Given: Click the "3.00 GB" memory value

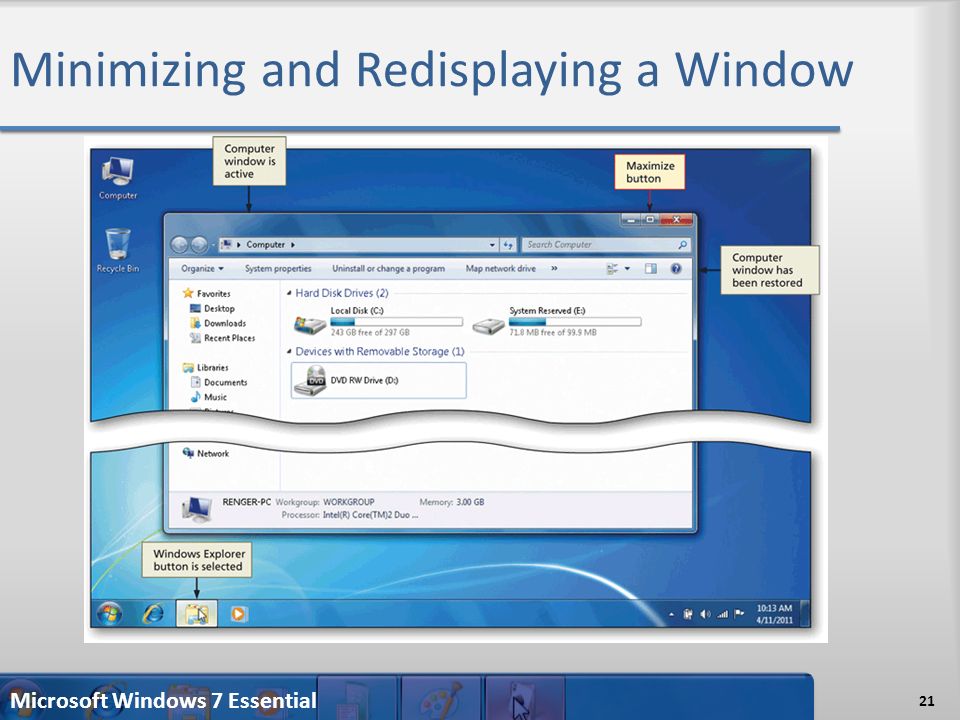Looking at the screenshot, I should [x=470, y=502].
